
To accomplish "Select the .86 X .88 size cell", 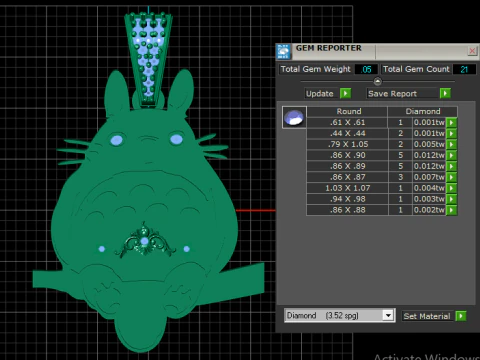I will 347,210.
